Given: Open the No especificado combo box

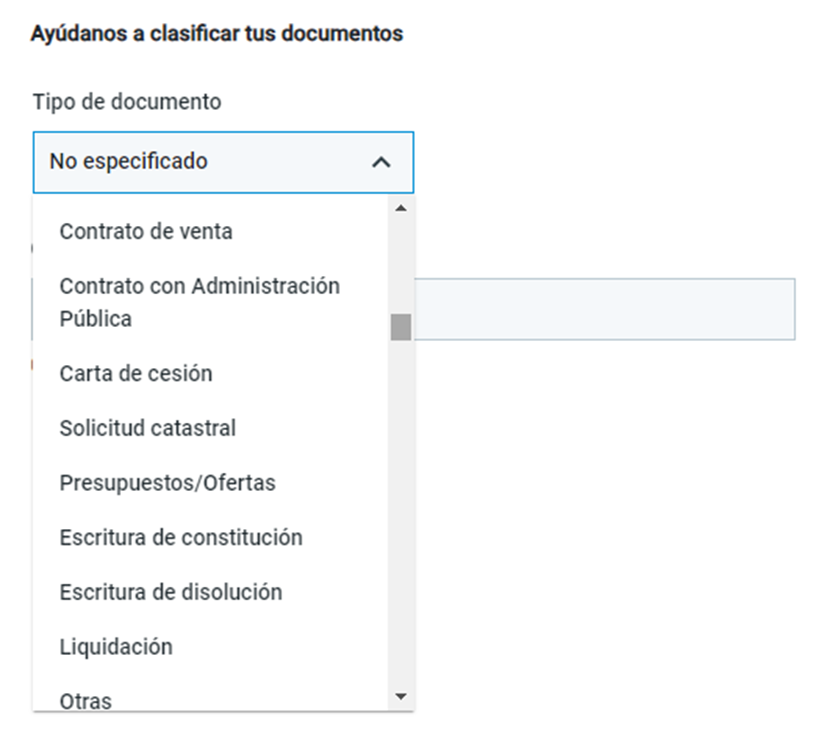Looking at the screenshot, I should [223, 162].
